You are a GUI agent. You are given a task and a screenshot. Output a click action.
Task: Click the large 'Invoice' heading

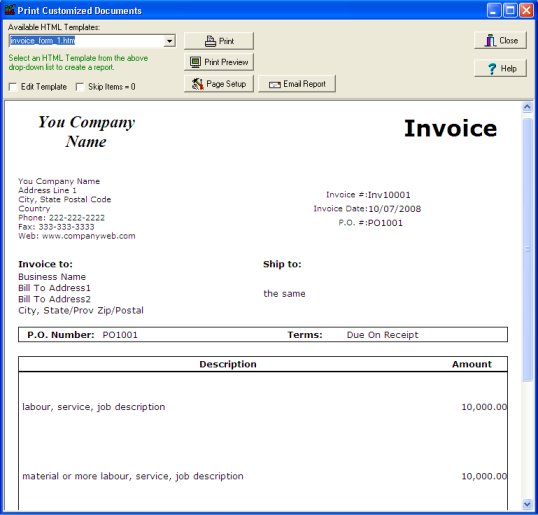(451, 128)
